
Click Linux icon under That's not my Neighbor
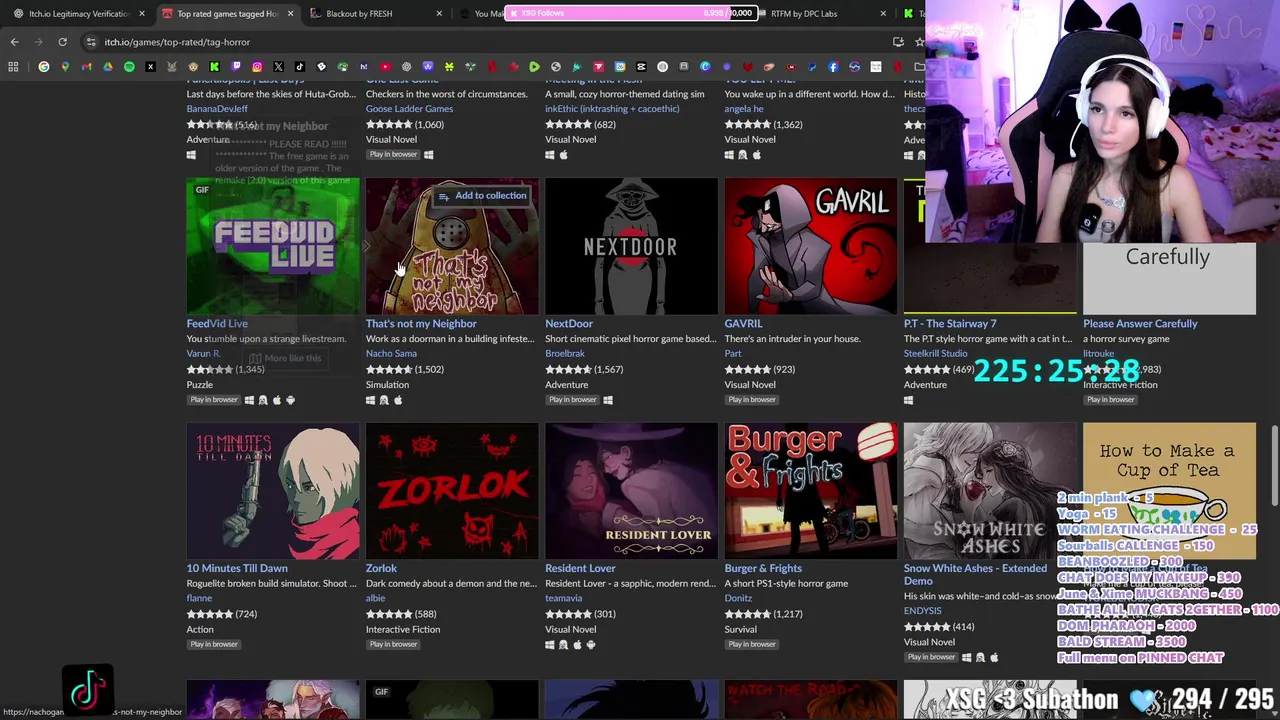click(384, 400)
